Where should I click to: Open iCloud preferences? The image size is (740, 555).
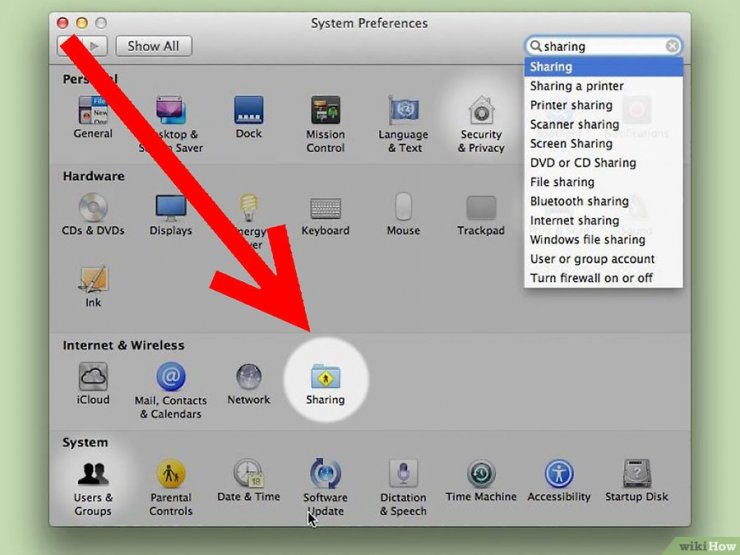(x=93, y=377)
